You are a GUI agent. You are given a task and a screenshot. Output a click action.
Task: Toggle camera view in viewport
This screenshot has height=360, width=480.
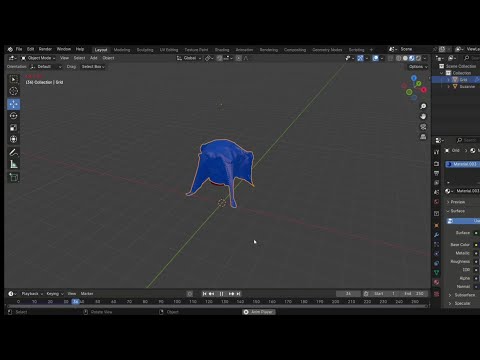pos(423,127)
